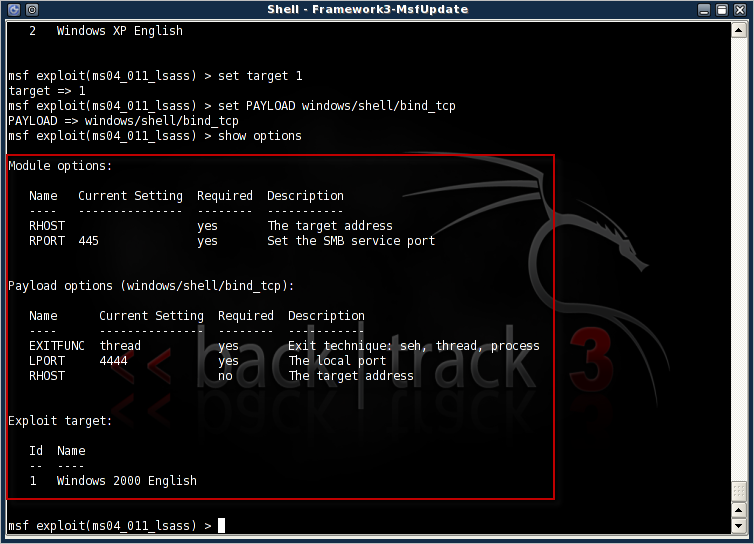Click the 'Exploit target:' heading

[x=60, y=421]
